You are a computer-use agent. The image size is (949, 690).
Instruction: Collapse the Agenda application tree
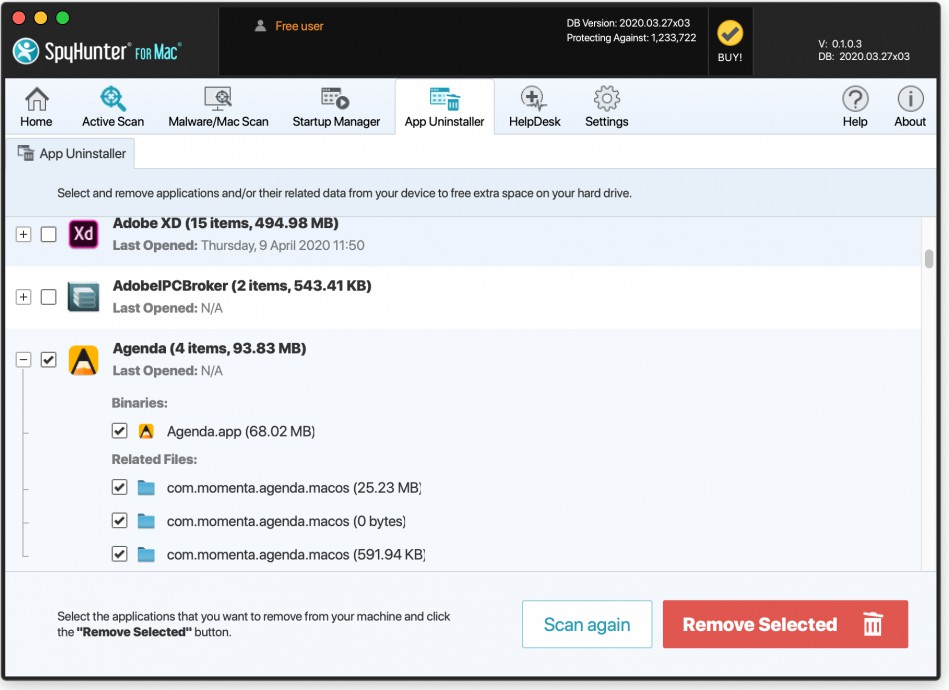24,360
